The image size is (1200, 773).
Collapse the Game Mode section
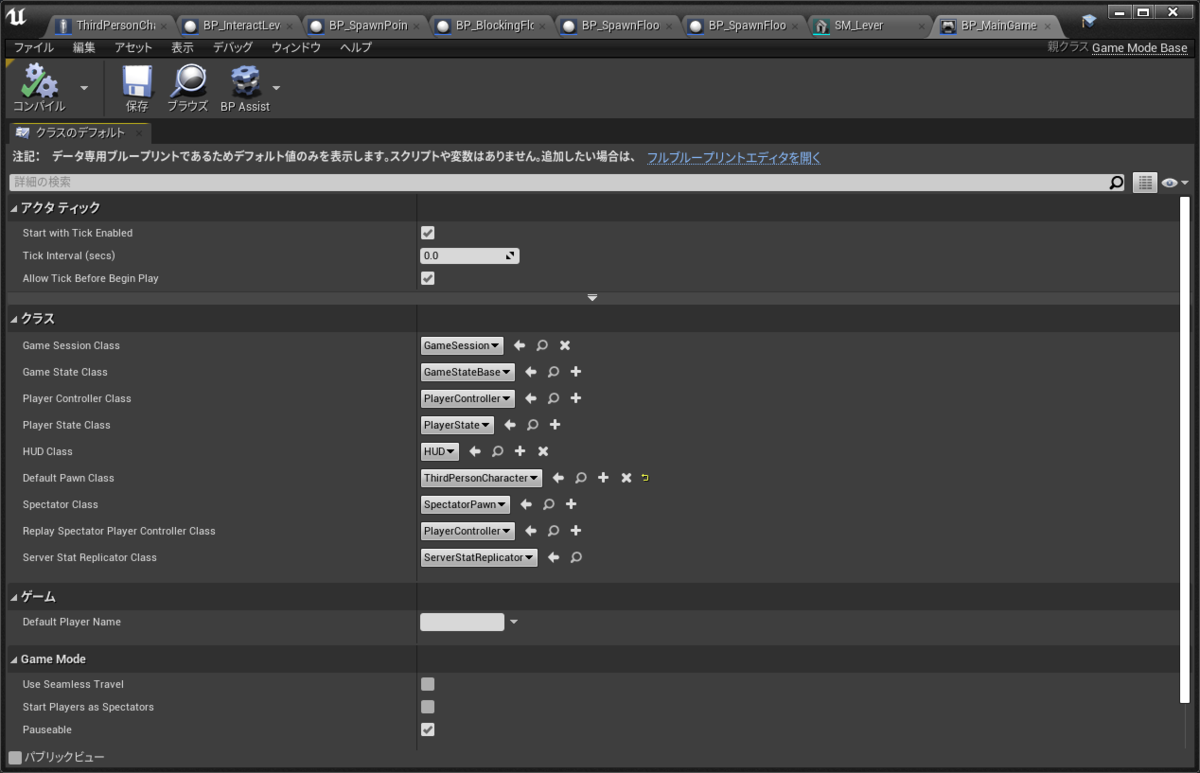(x=14, y=659)
